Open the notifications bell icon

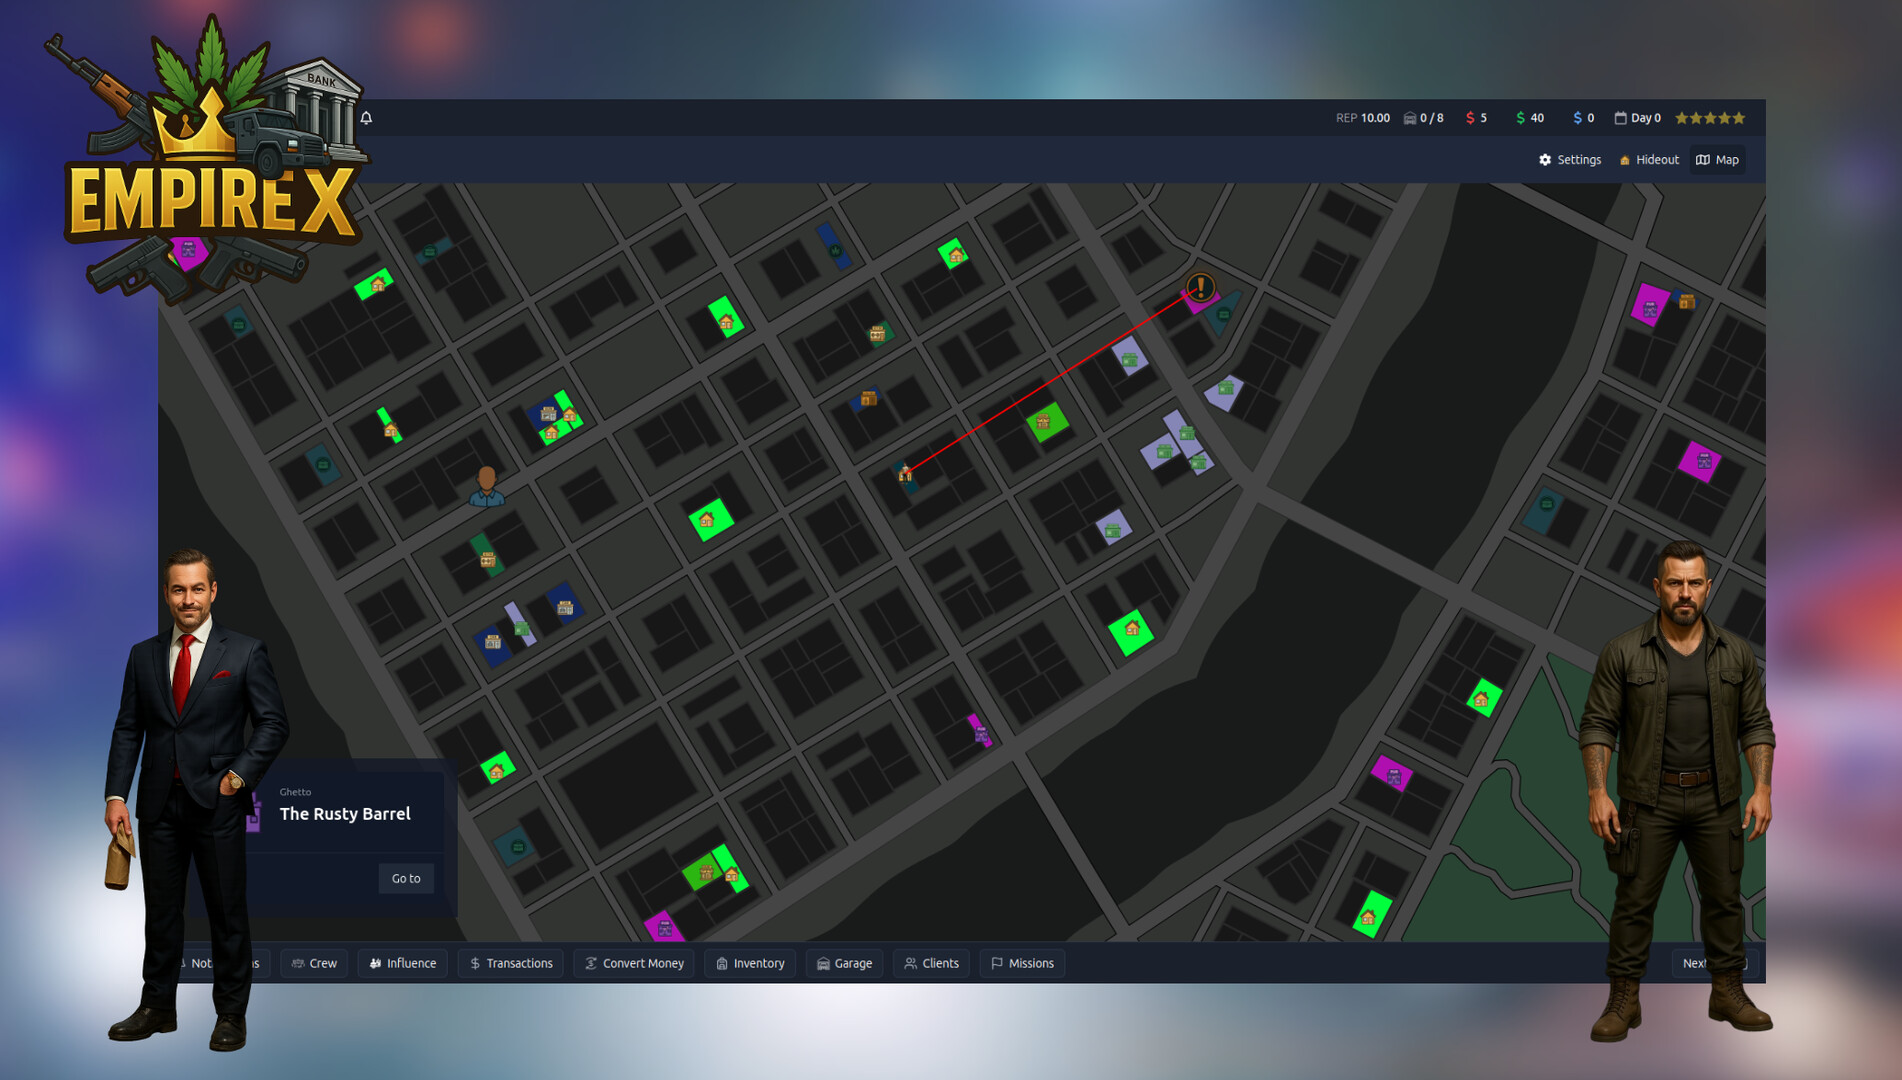point(366,118)
